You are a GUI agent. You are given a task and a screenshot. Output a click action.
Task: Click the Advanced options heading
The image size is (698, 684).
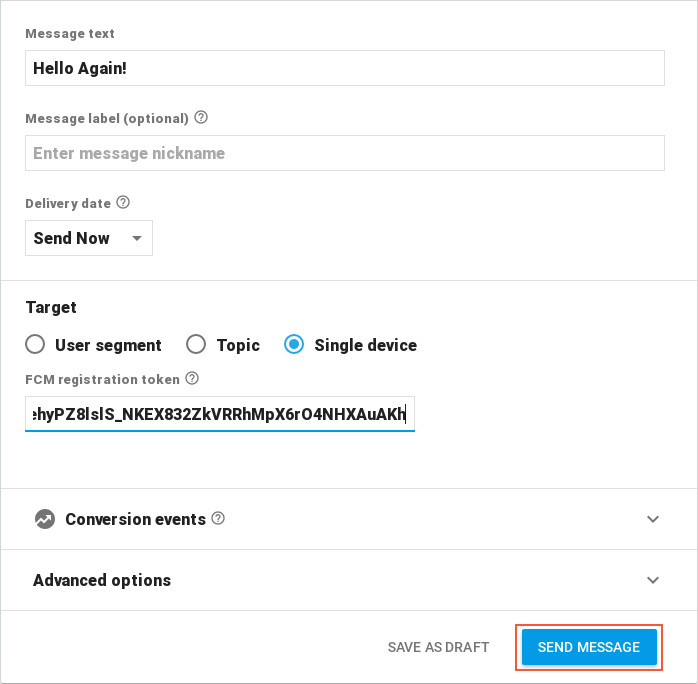click(102, 580)
